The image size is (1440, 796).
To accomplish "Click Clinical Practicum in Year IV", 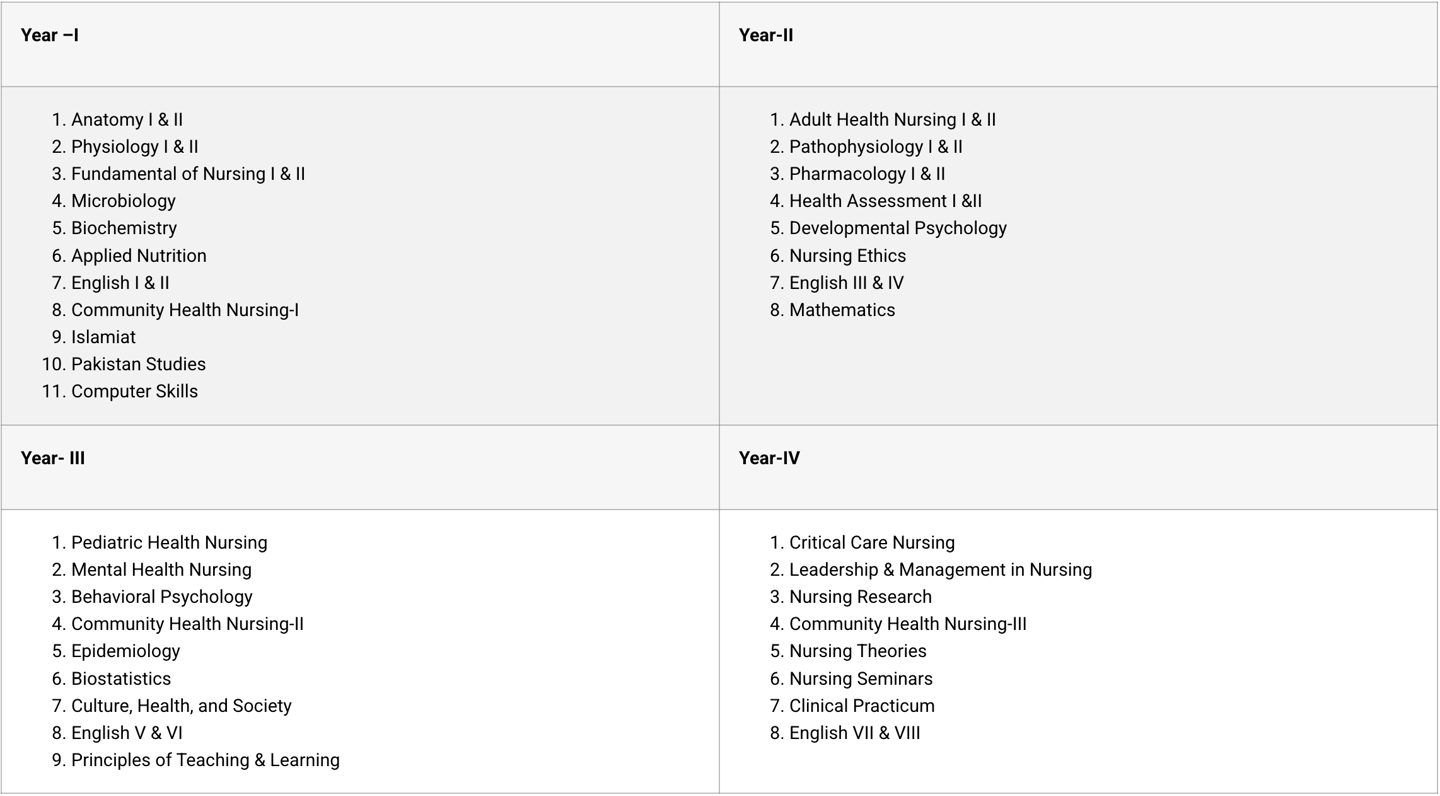I will [x=862, y=706].
